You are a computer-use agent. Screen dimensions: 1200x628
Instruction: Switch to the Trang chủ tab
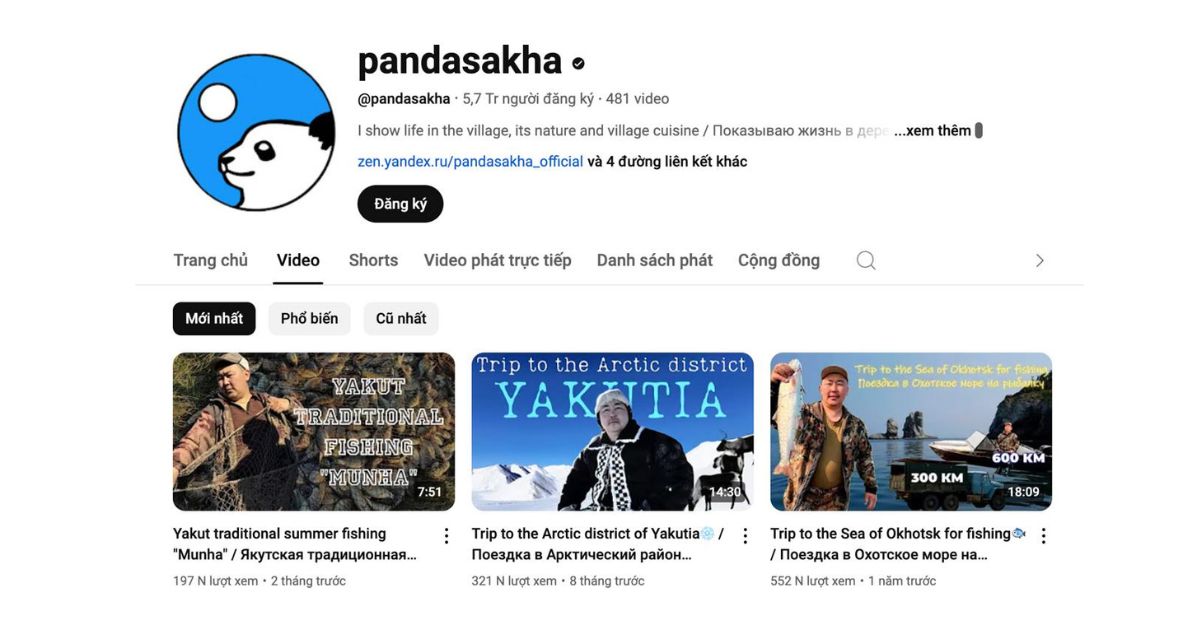210,260
